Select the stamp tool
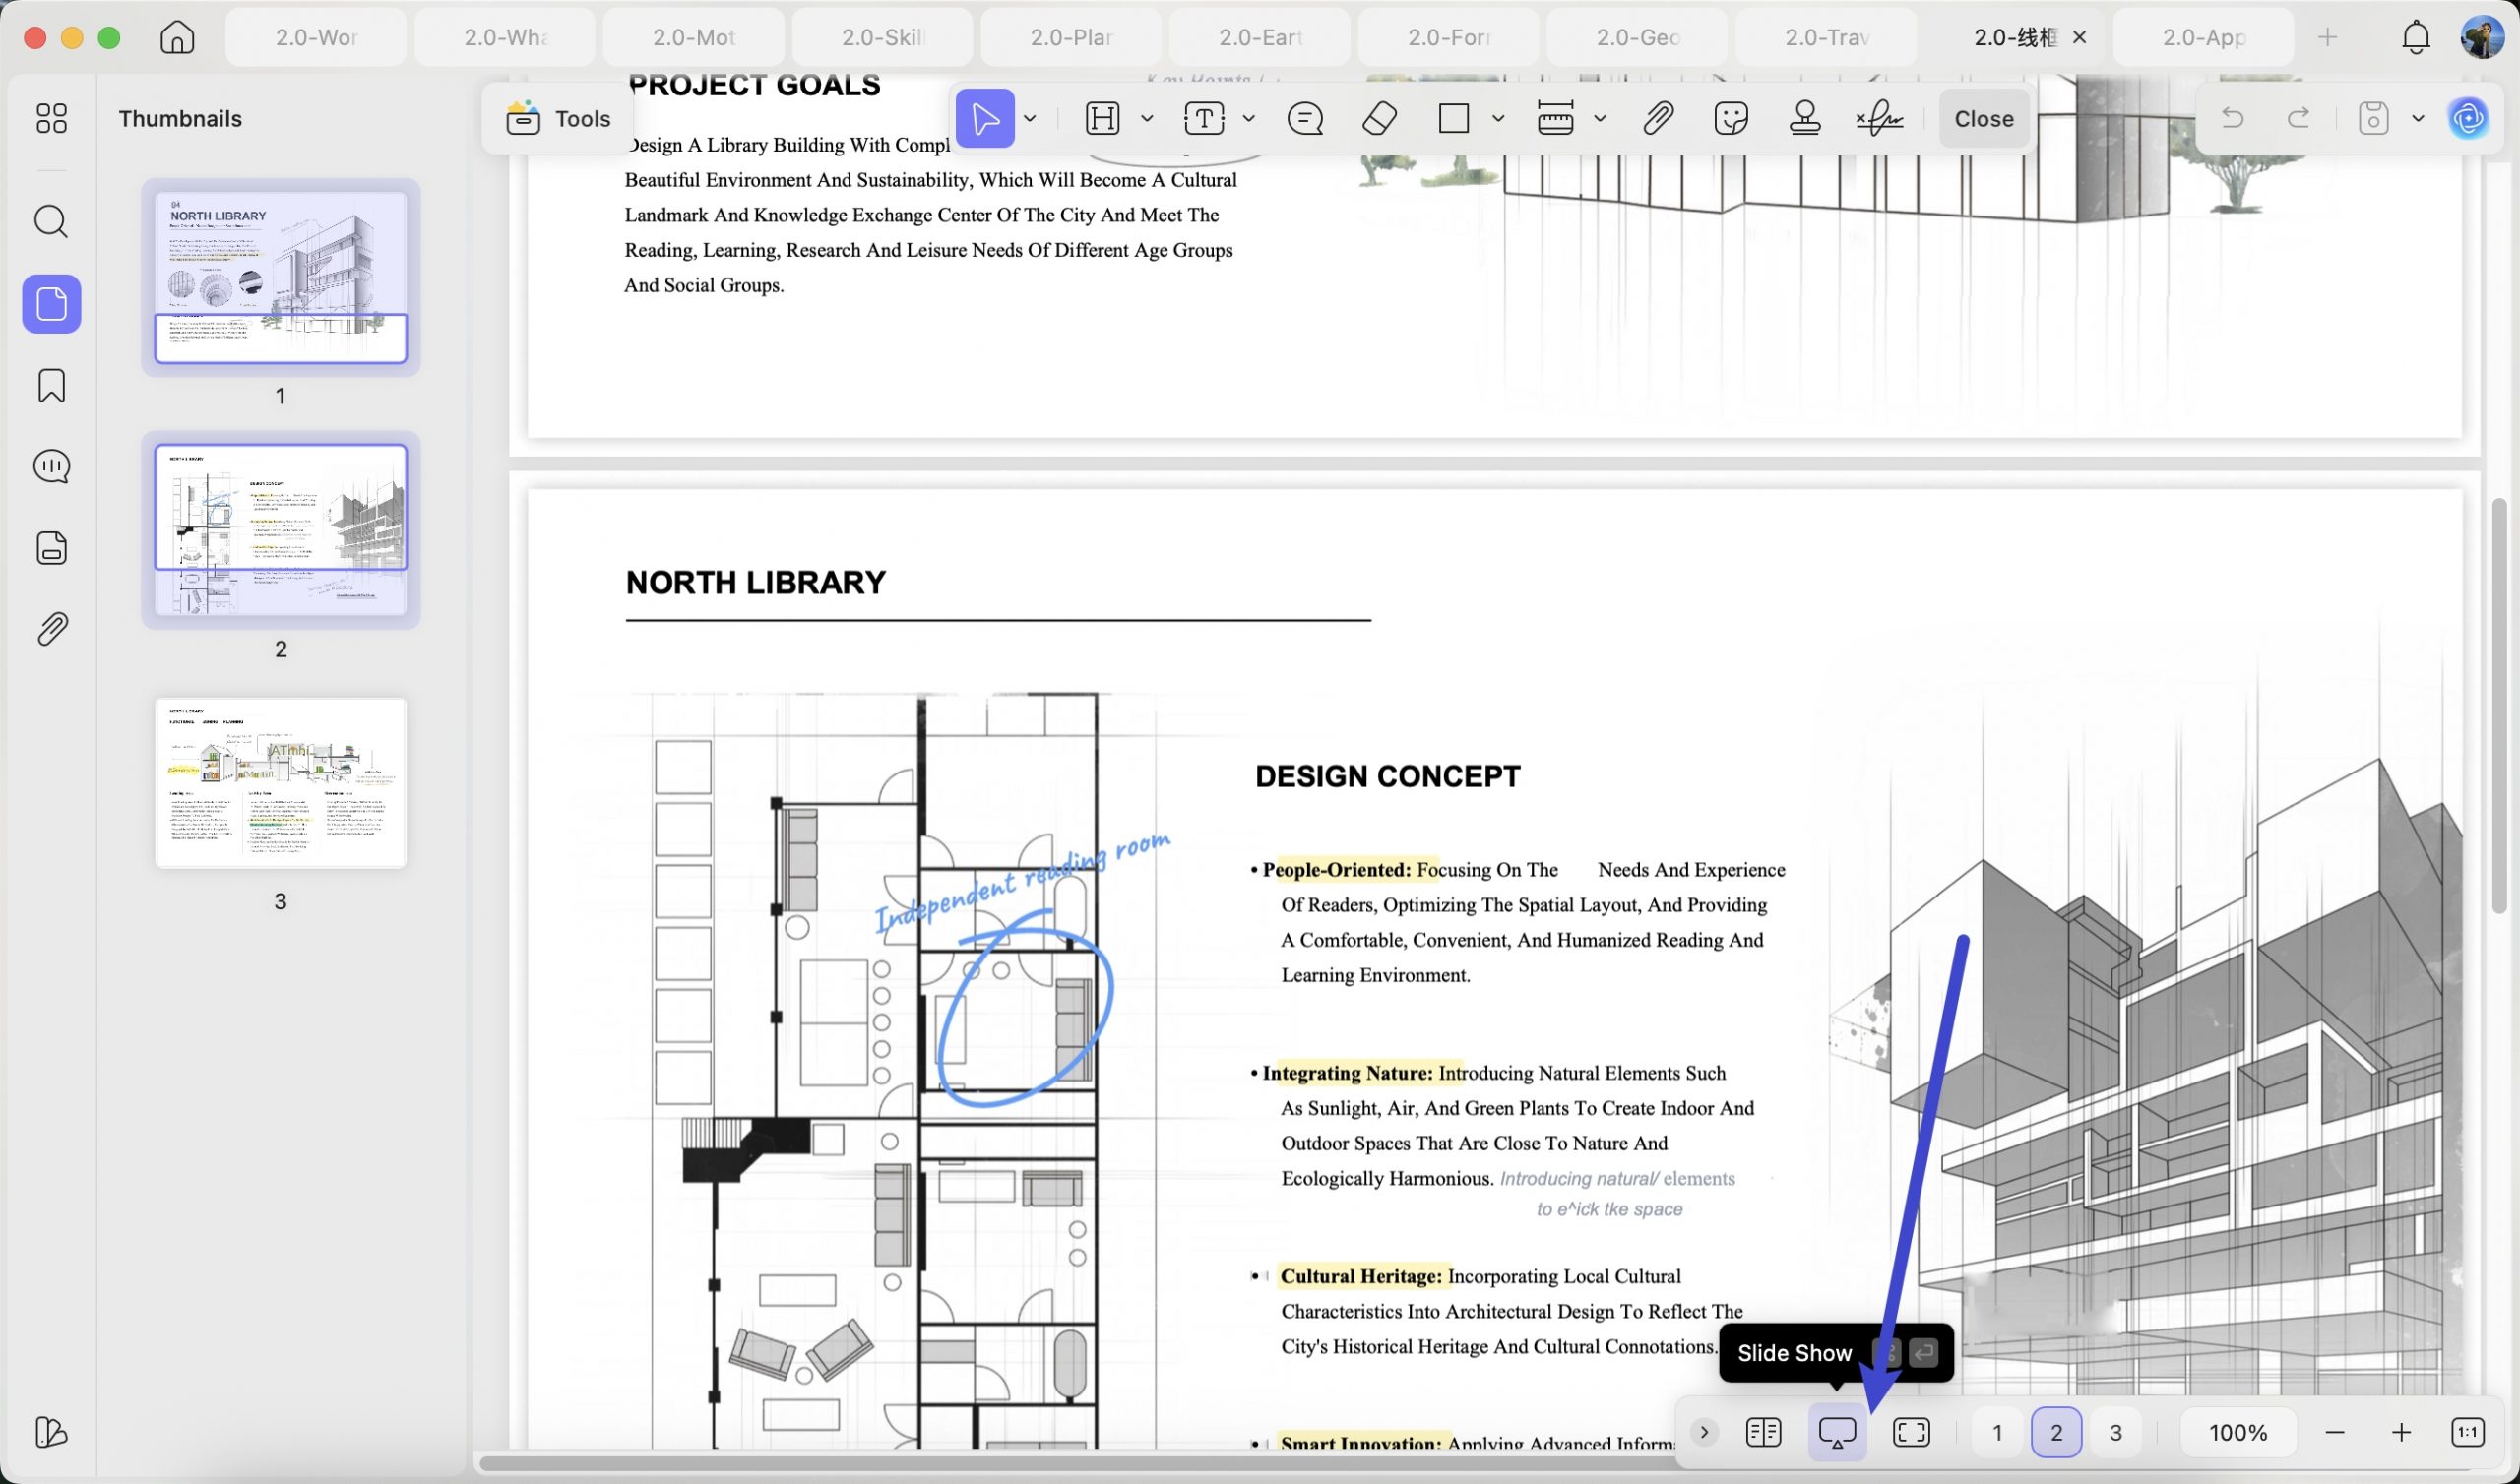 [1805, 119]
